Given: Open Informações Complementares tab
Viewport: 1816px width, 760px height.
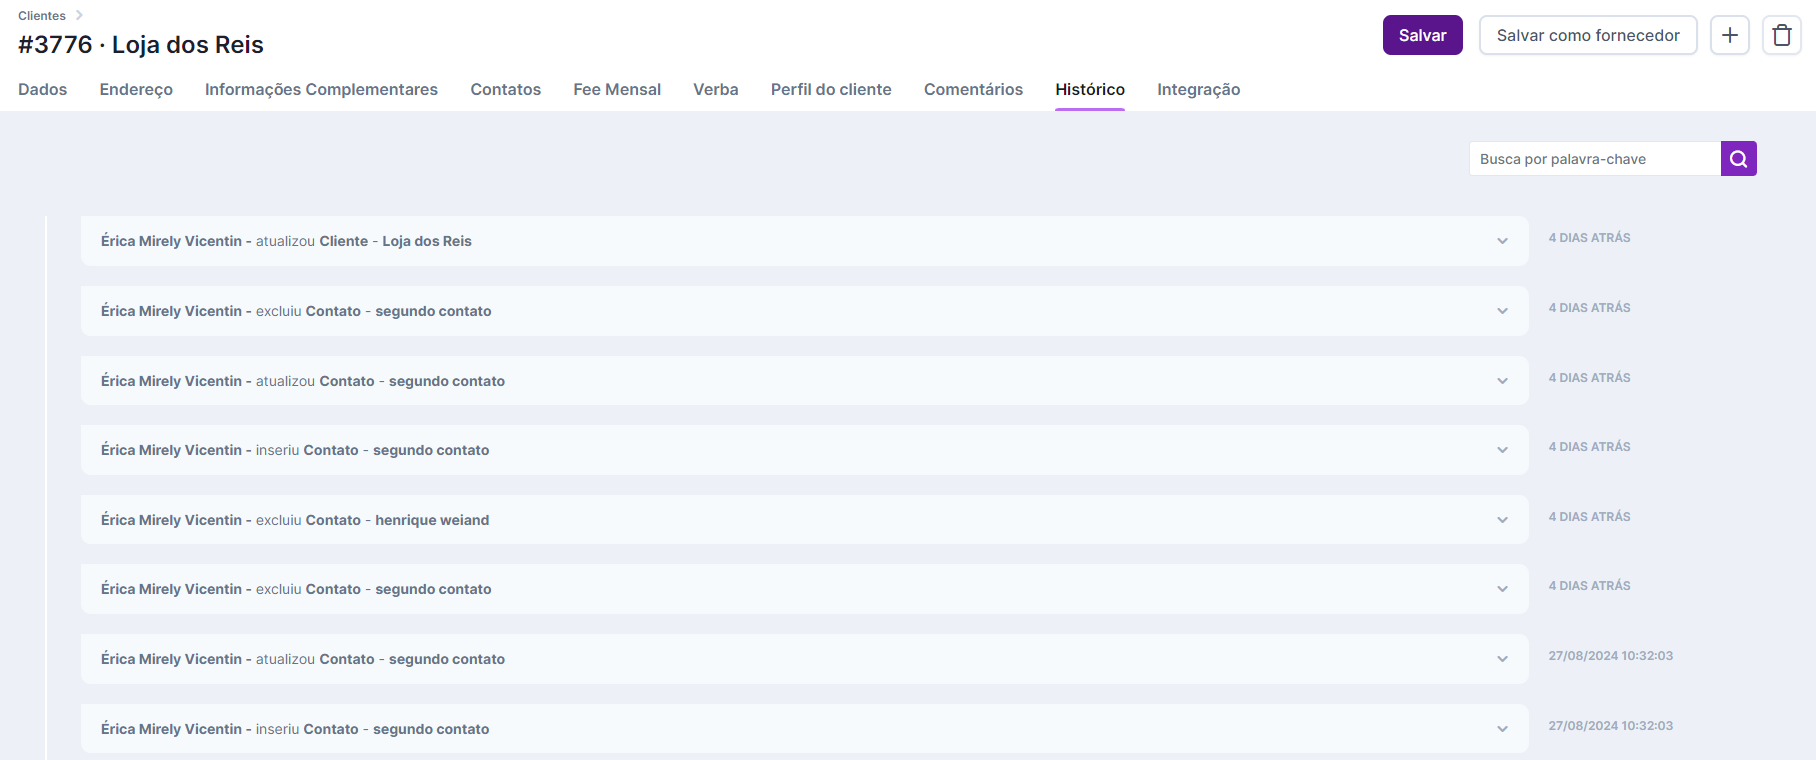Looking at the screenshot, I should [x=321, y=90].
